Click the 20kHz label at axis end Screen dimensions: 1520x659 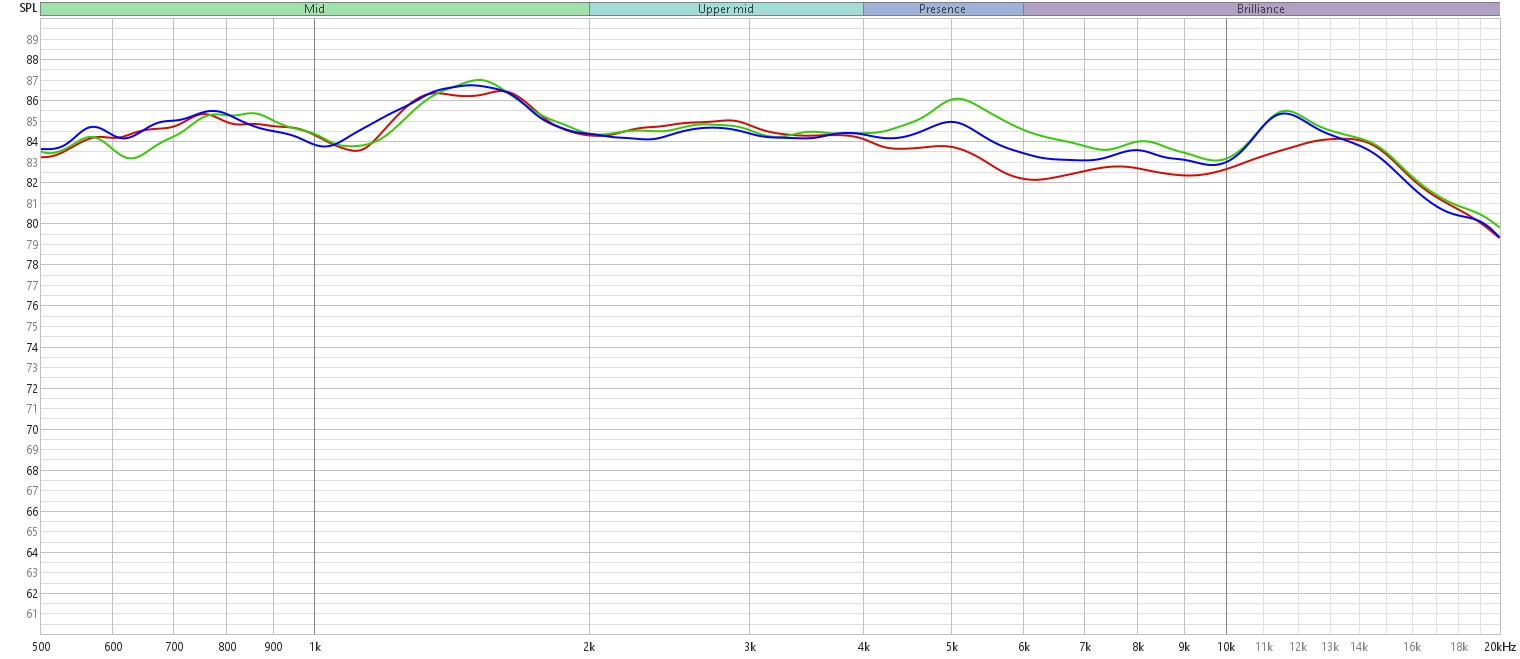(1500, 647)
